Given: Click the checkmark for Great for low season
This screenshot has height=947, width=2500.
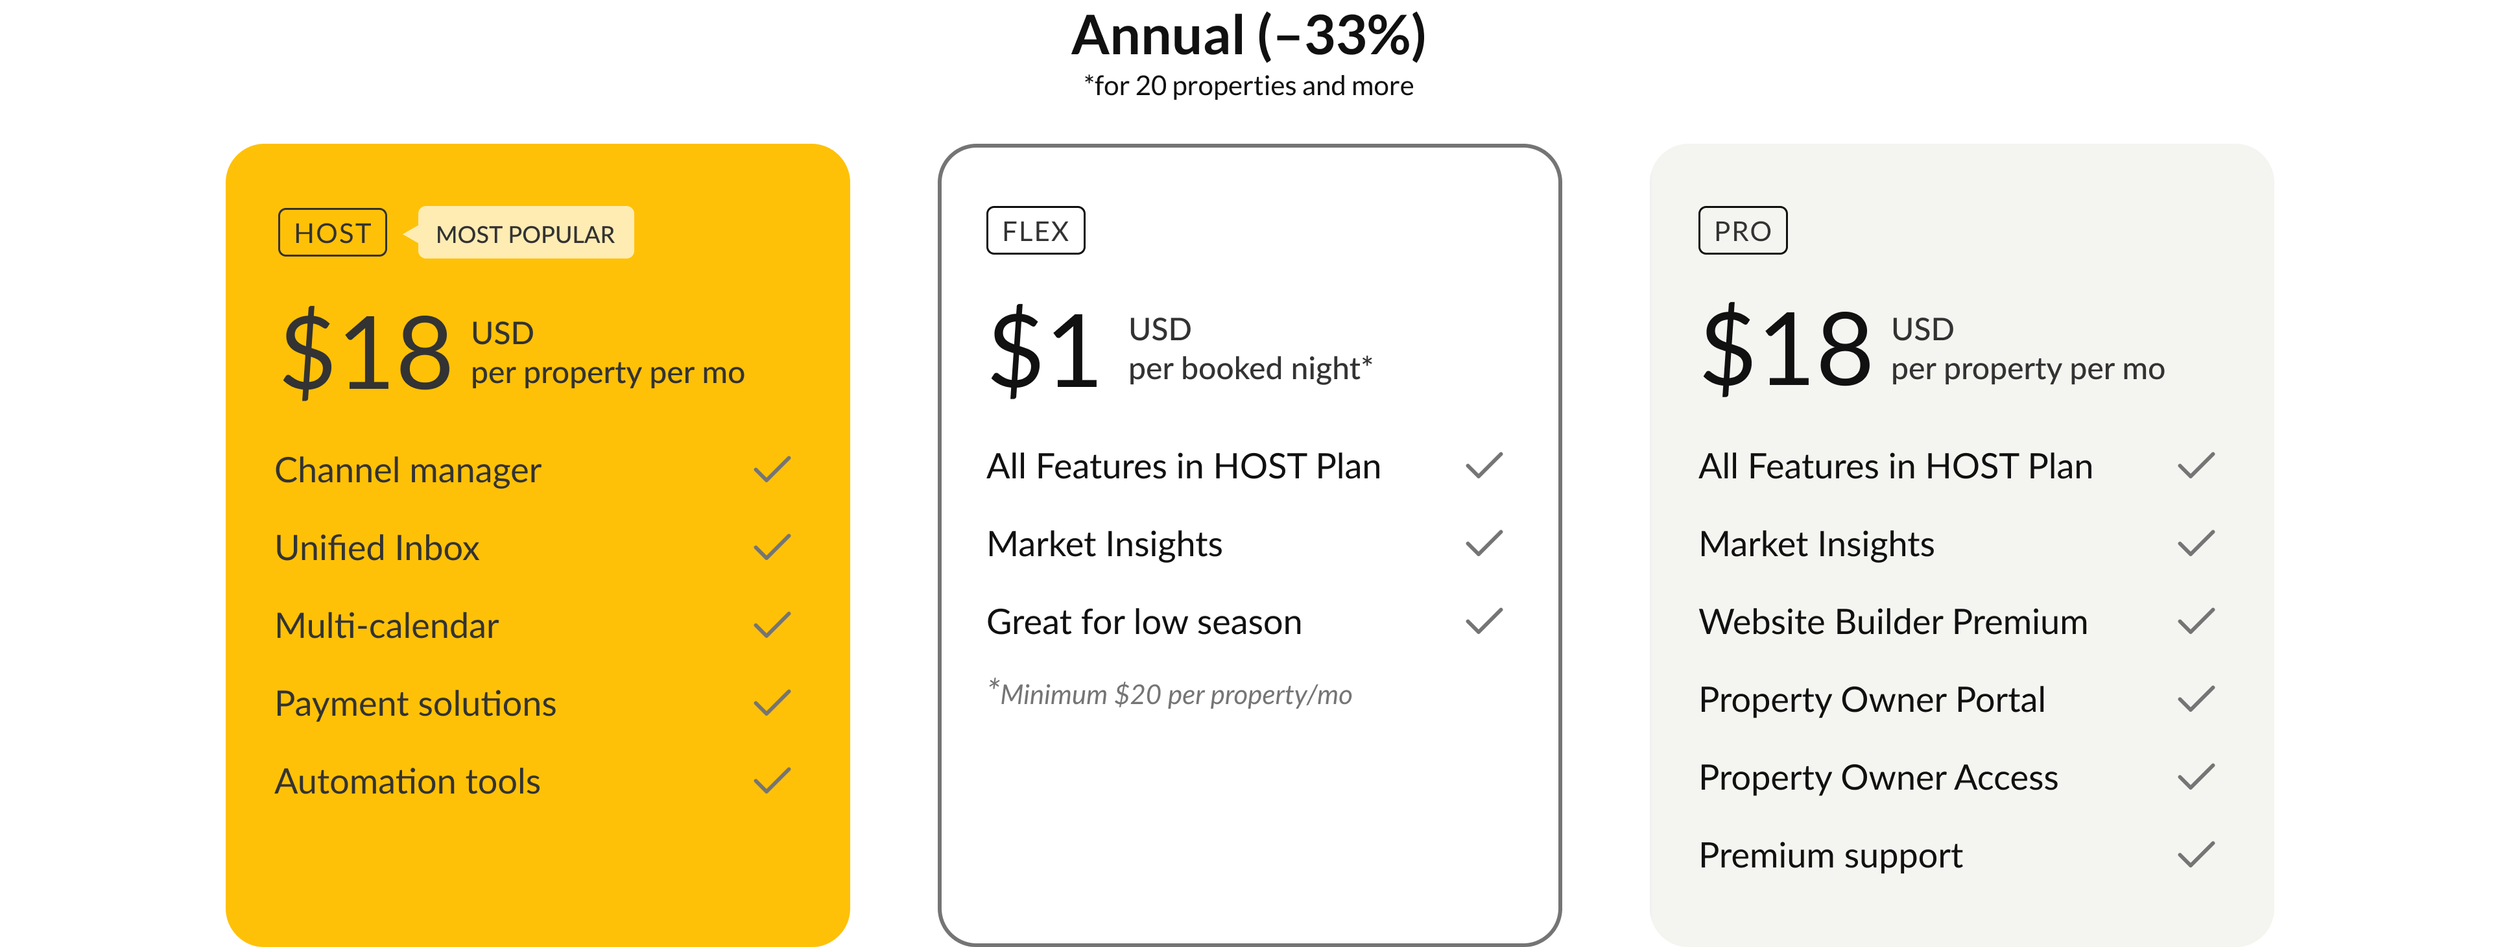Looking at the screenshot, I should [x=1484, y=621].
